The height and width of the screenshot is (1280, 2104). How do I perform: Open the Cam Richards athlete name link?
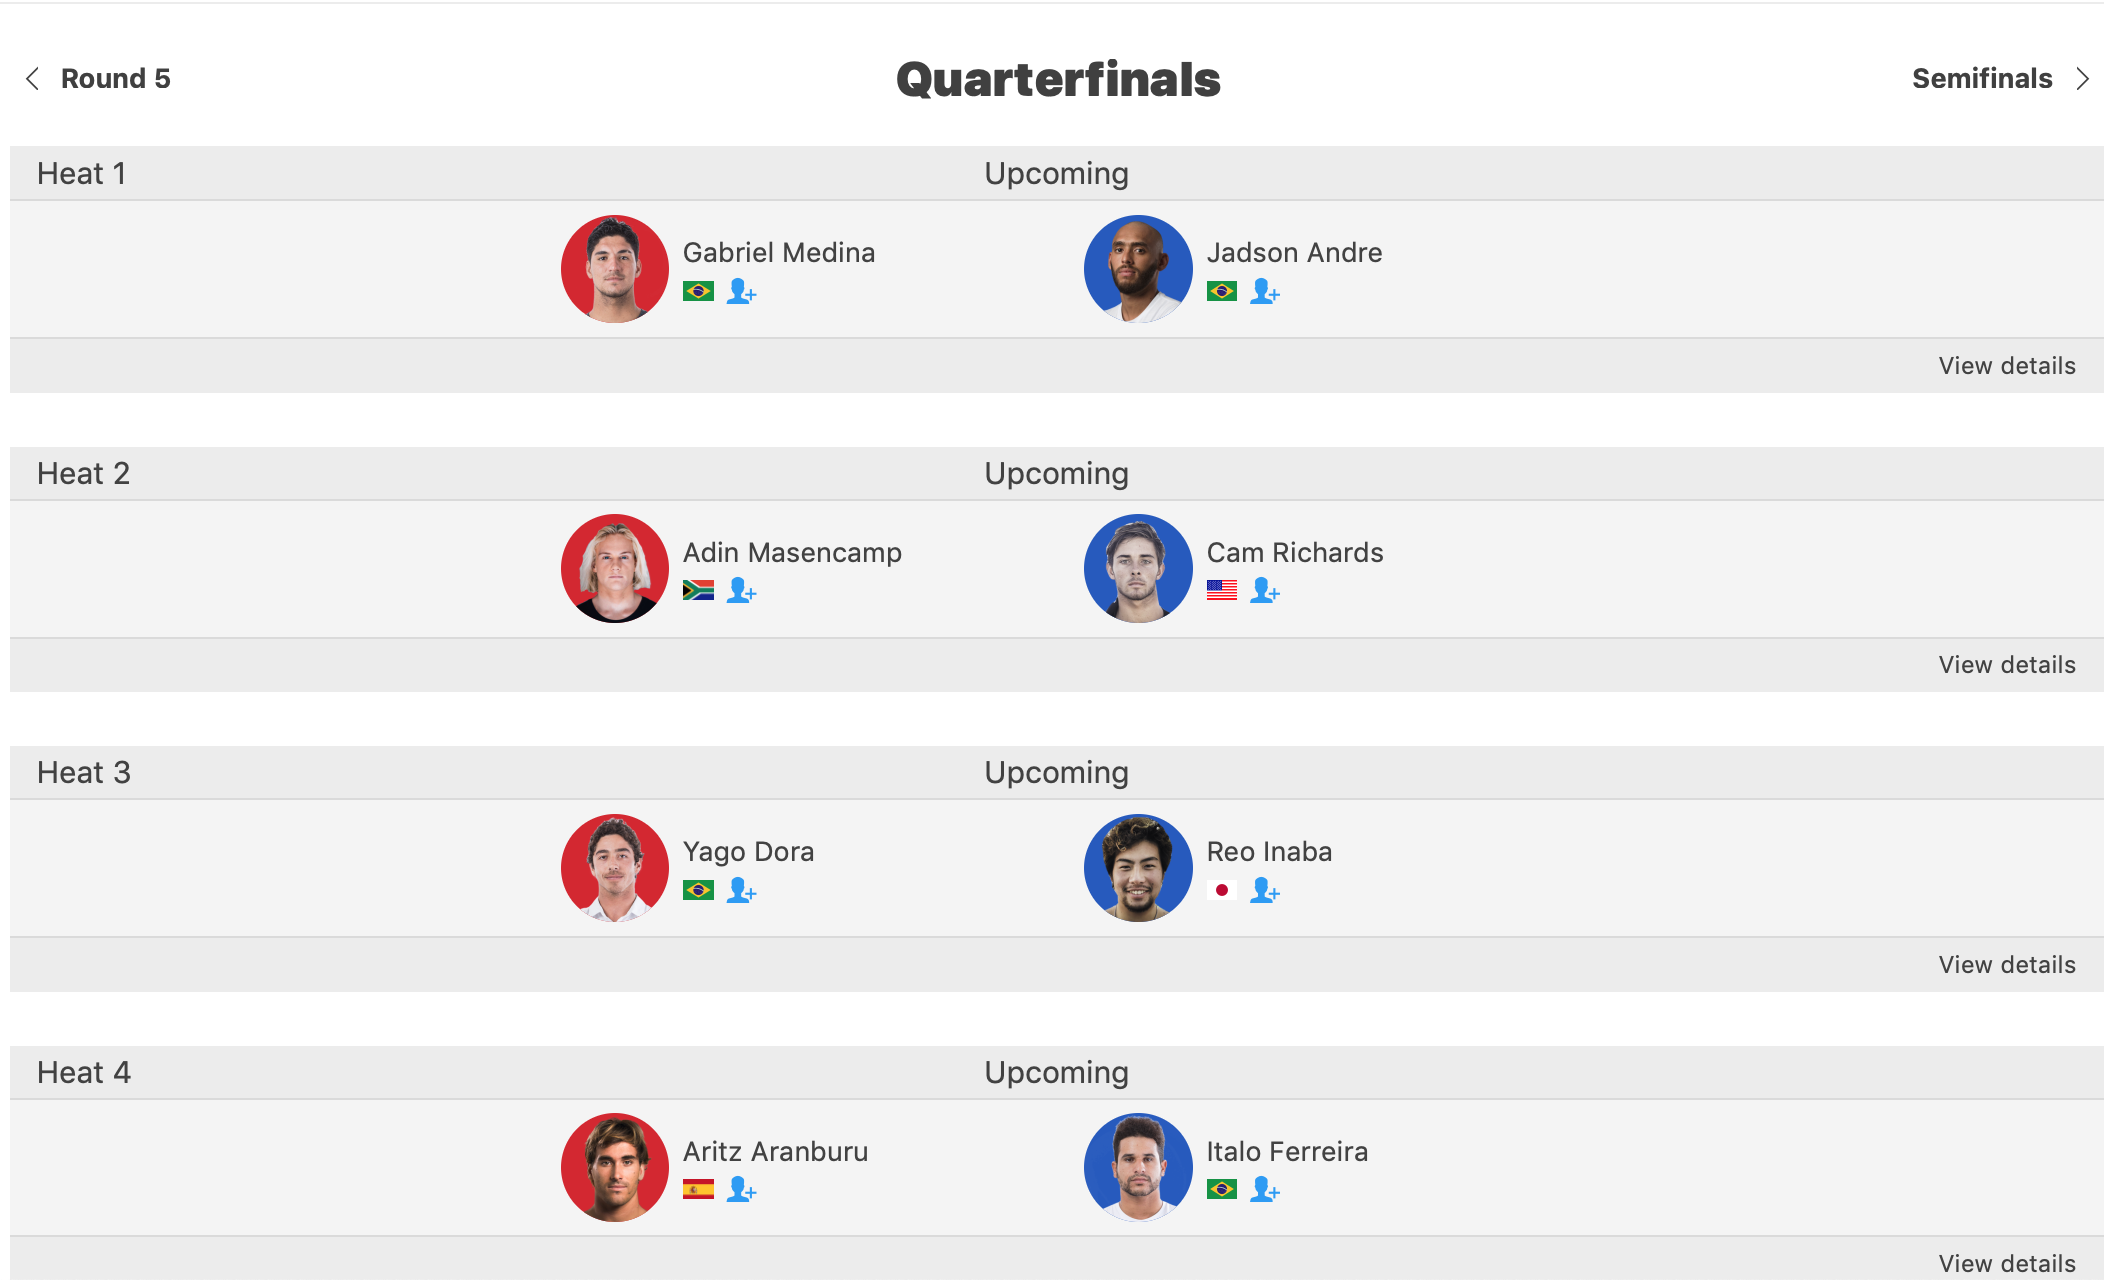(1295, 553)
